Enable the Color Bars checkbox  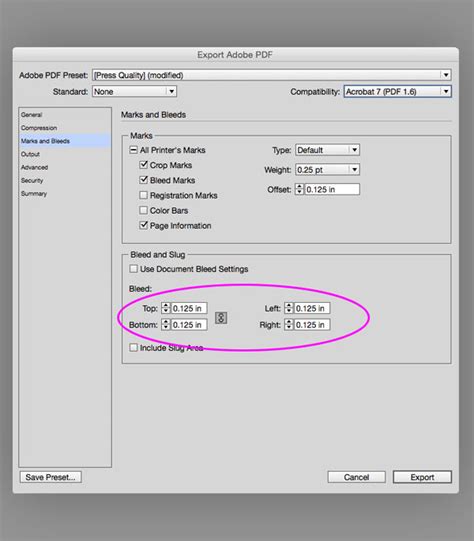pos(144,210)
